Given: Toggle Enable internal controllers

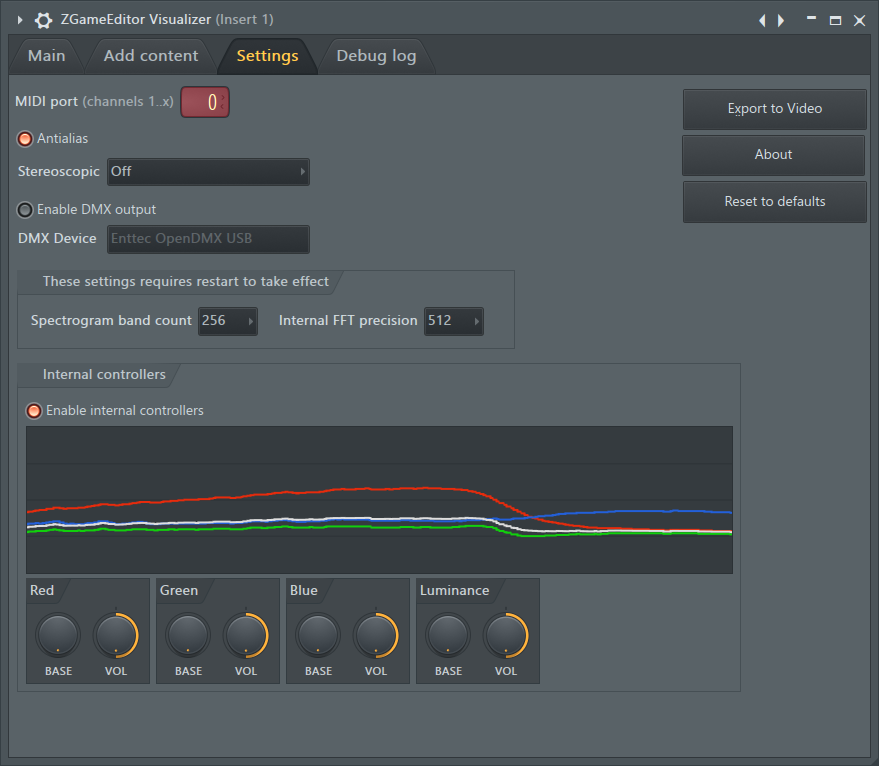Looking at the screenshot, I should pyautogui.click(x=34, y=411).
